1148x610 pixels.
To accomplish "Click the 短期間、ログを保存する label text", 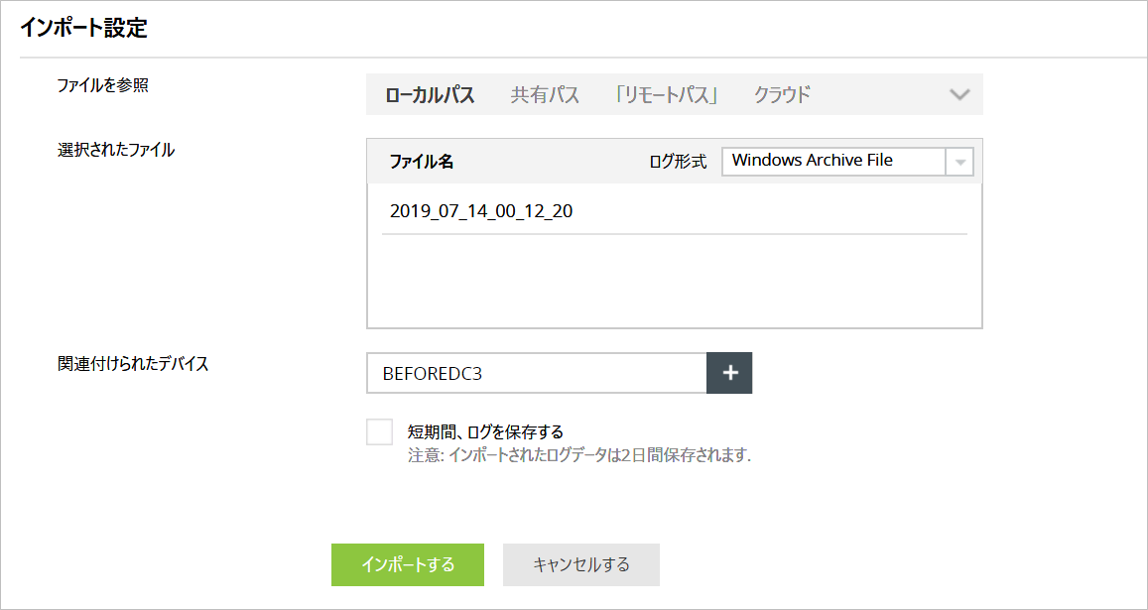I will (x=486, y=432).
